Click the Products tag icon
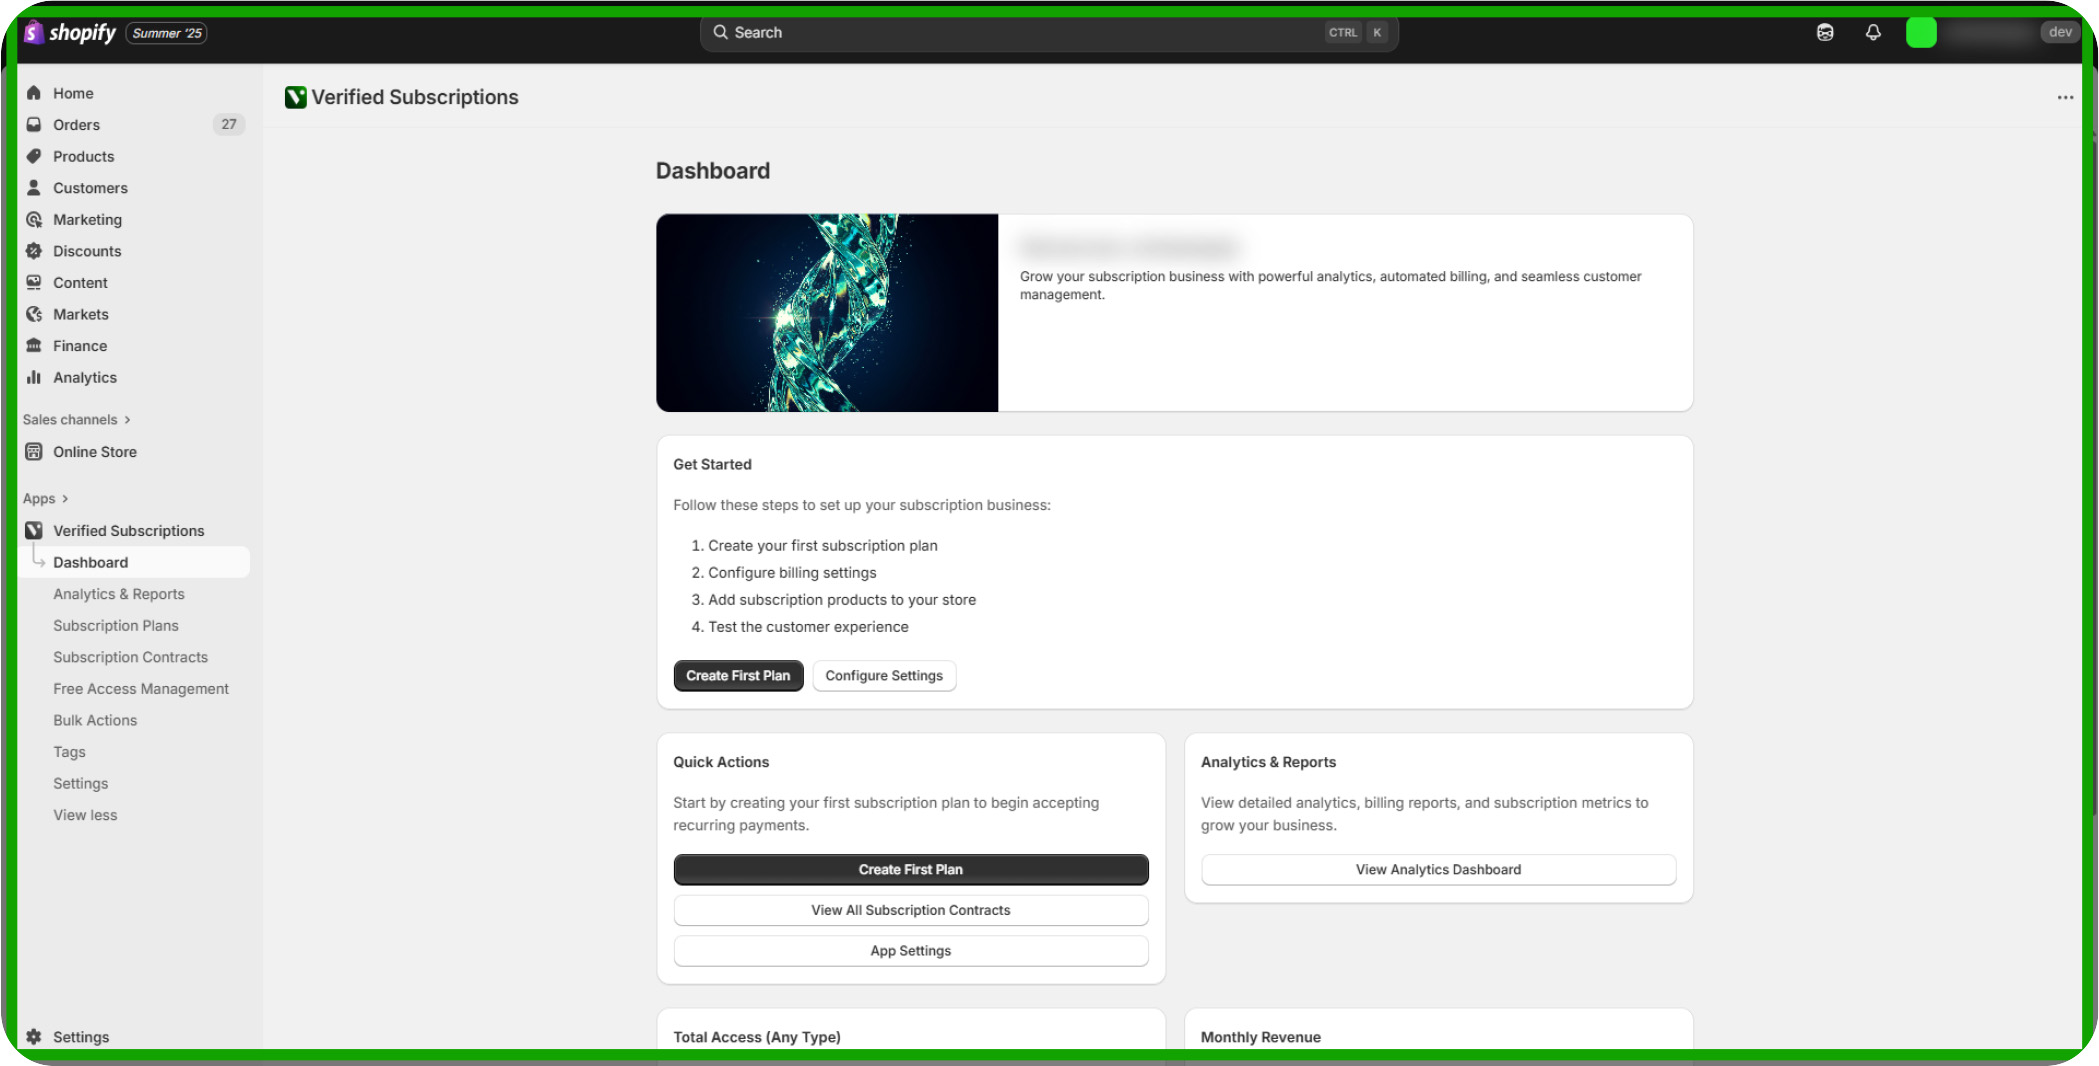2099x1066 pixels. [34, 156]
